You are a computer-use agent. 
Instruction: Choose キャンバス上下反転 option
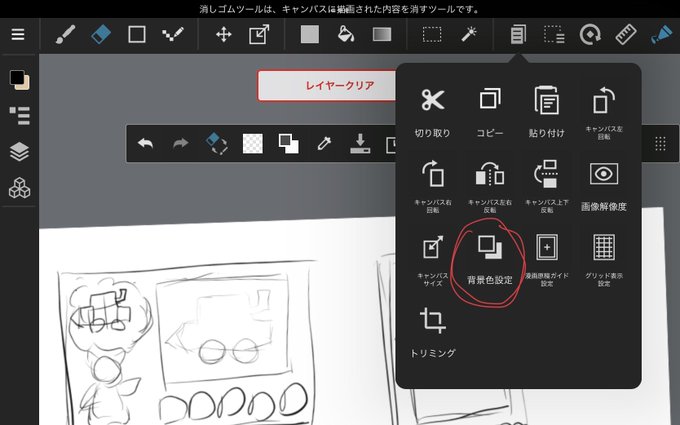pos(546,186)
